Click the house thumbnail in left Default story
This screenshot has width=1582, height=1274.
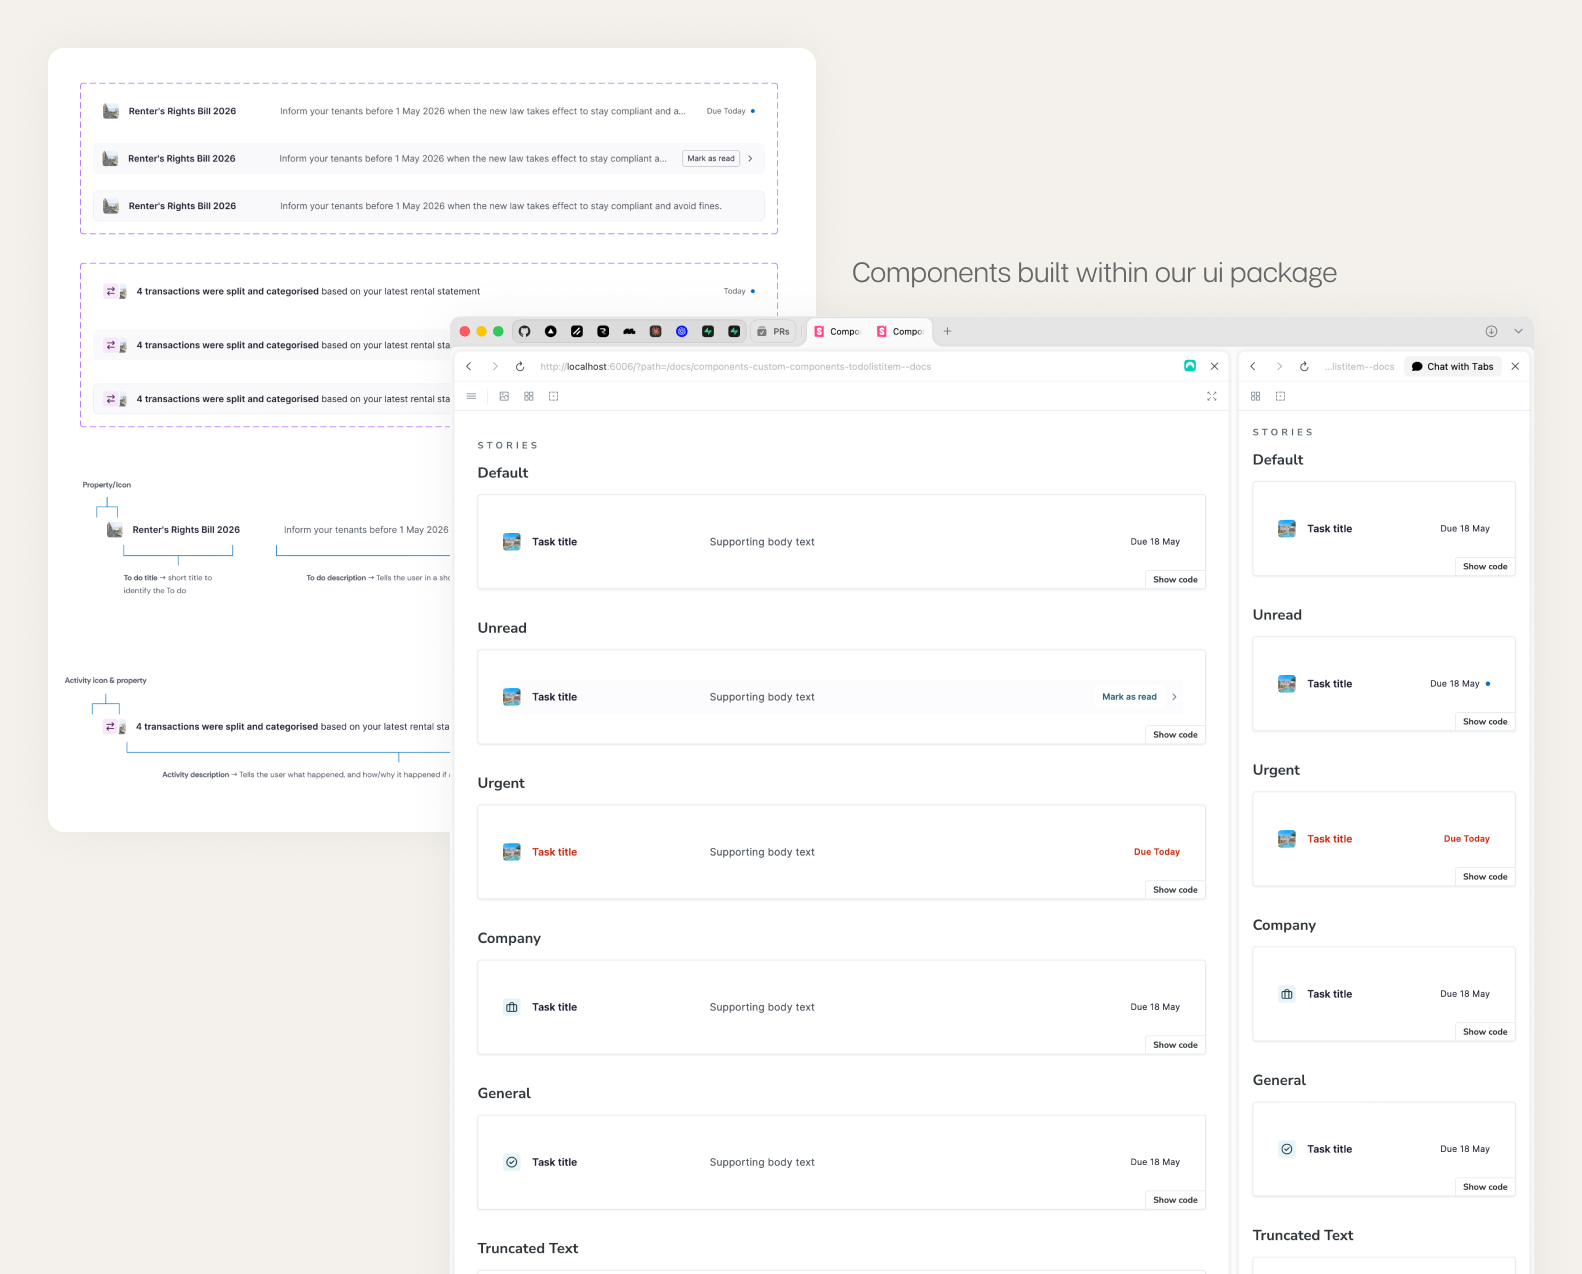click(512, 542)
